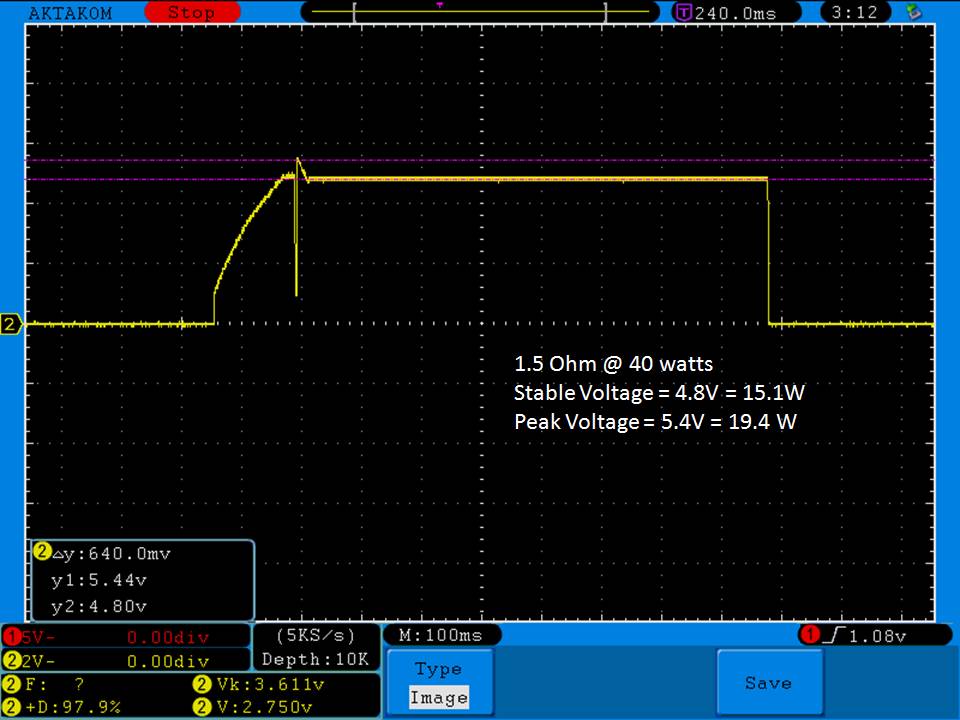Click the rising edge trigger icon
This screenshot has width=960, height=720.
(834, 636)
